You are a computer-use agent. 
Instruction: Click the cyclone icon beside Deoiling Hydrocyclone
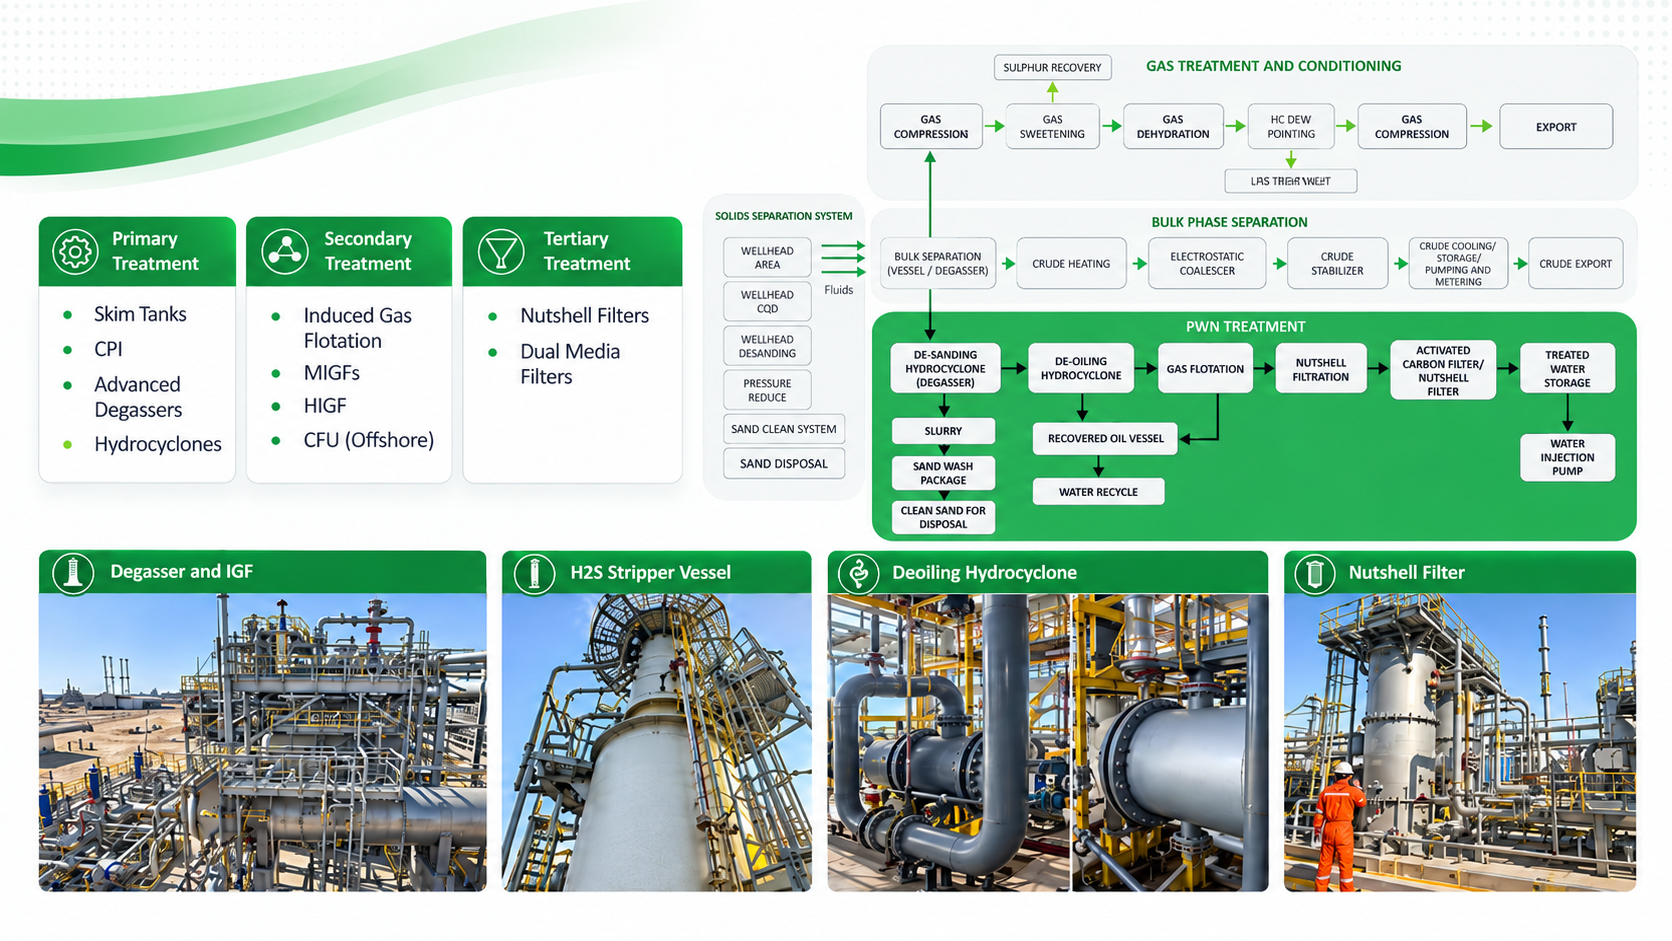[858, 574]
